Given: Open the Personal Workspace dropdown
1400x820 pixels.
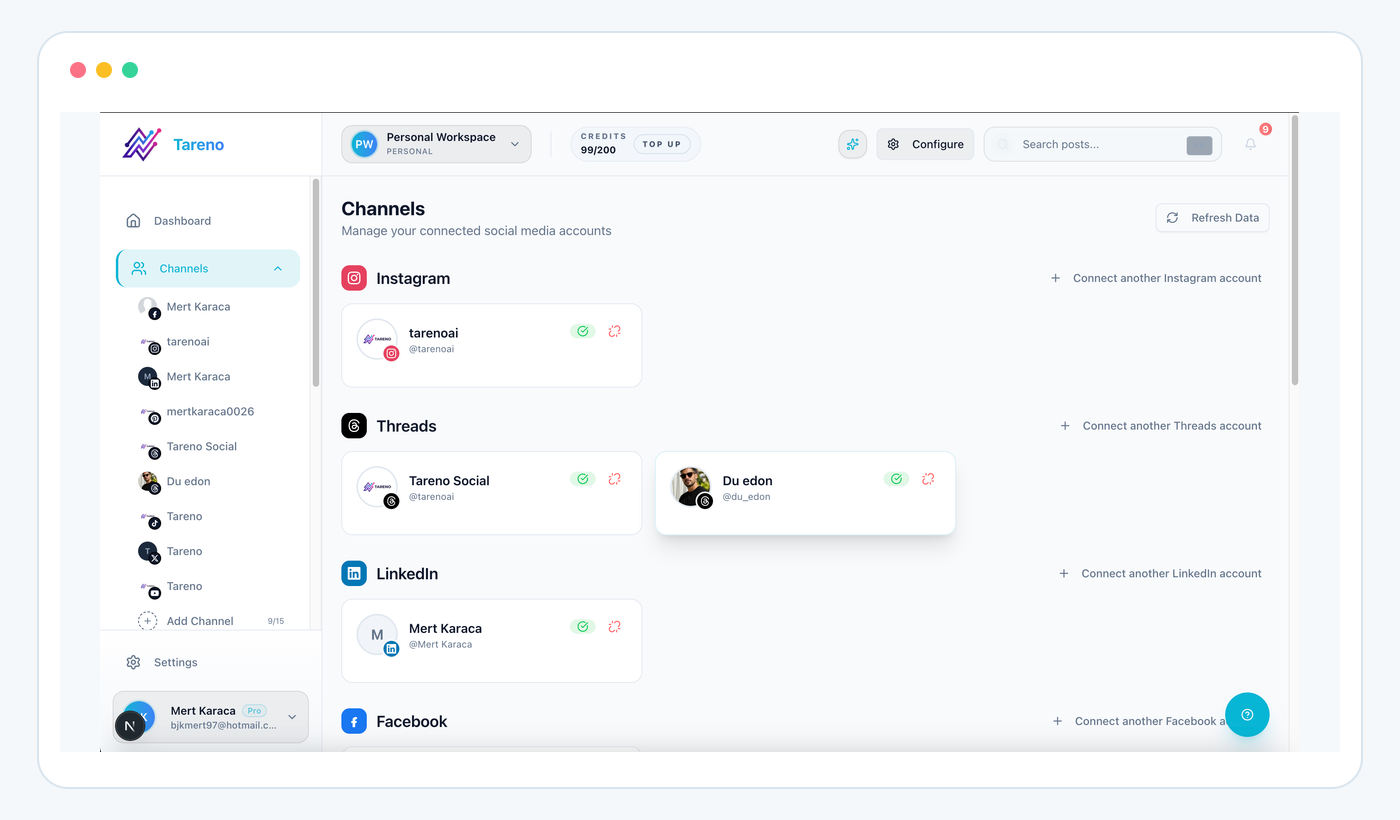Looking at the screenshot, I should (436, 144).
